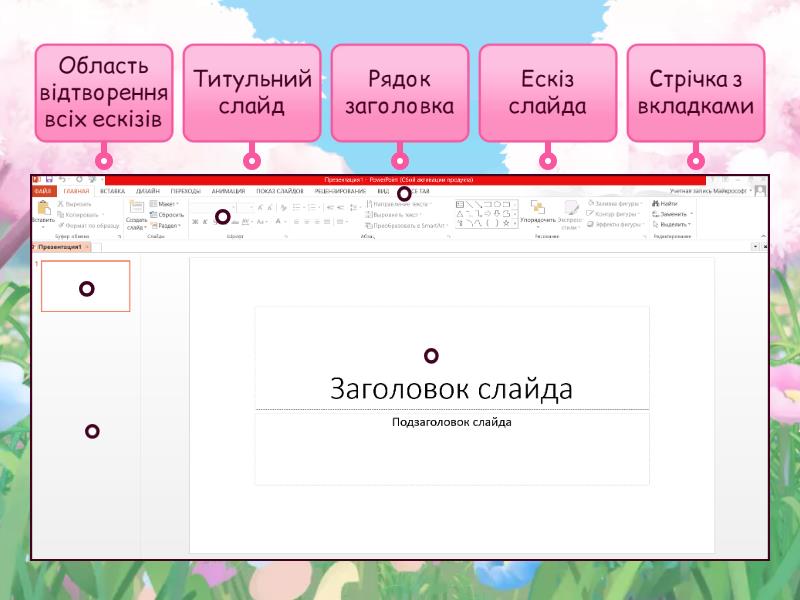Click Сбросить reset slide button
This screenshot has width=800, height=600.
[x=167, y=215]
